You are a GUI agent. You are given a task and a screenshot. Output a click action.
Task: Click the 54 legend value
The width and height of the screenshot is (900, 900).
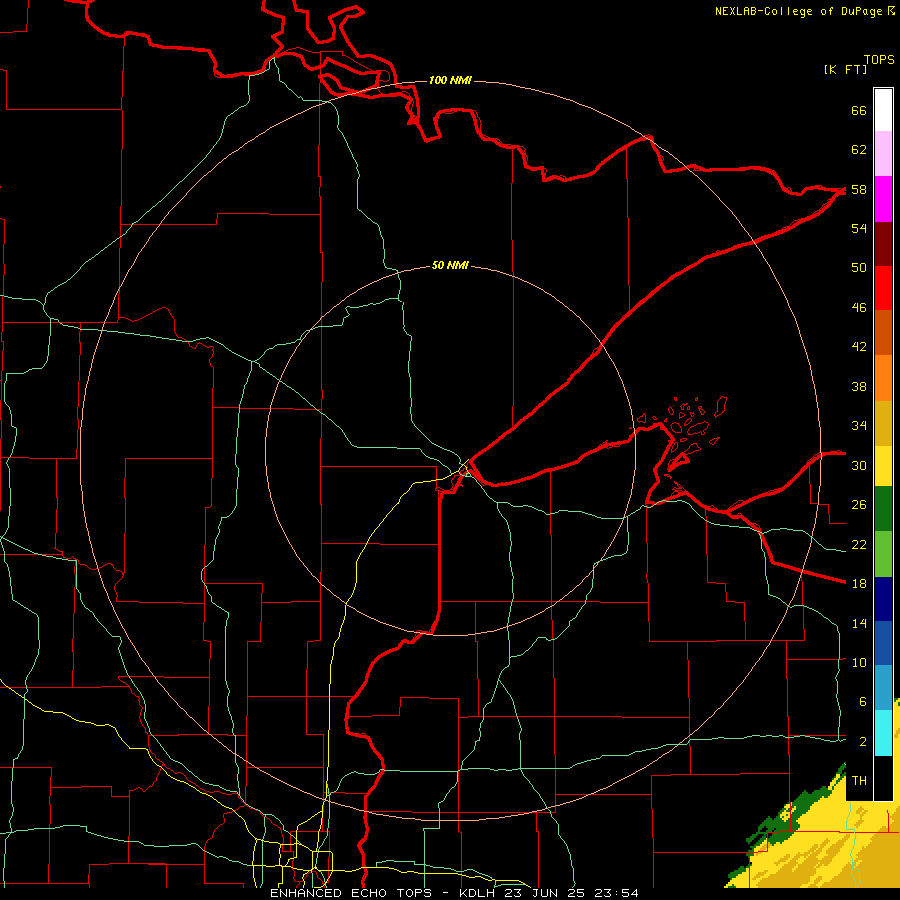[x=859, y=228]
